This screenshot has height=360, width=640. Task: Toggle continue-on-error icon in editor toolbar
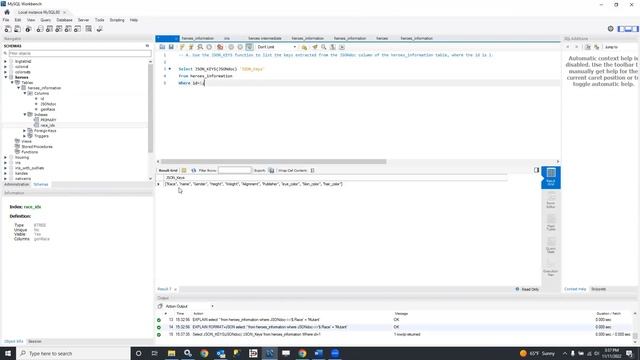(220, 47)
